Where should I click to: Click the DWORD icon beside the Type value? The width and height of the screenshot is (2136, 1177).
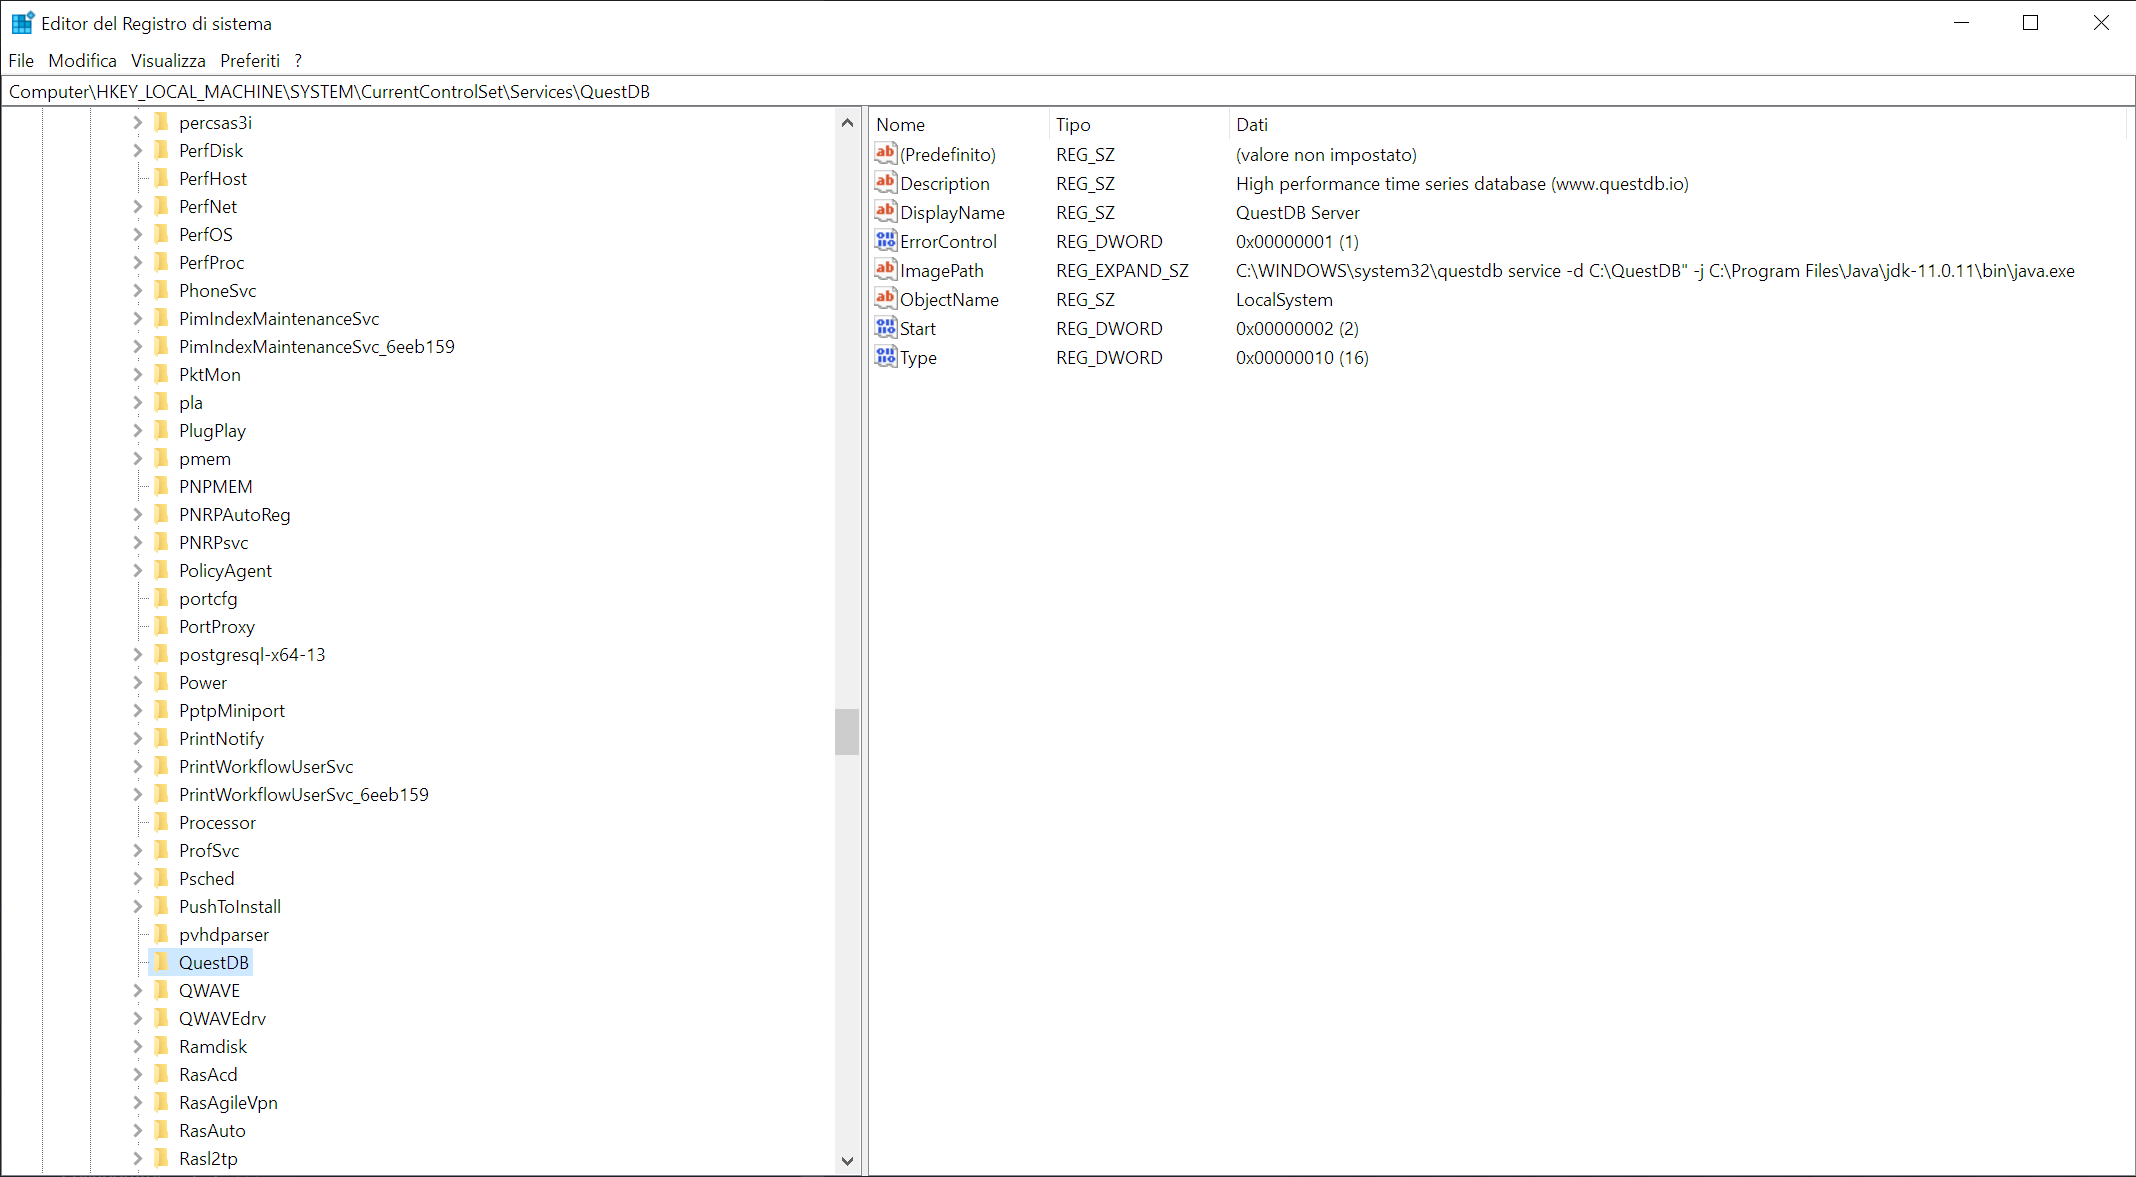(885, 357)
